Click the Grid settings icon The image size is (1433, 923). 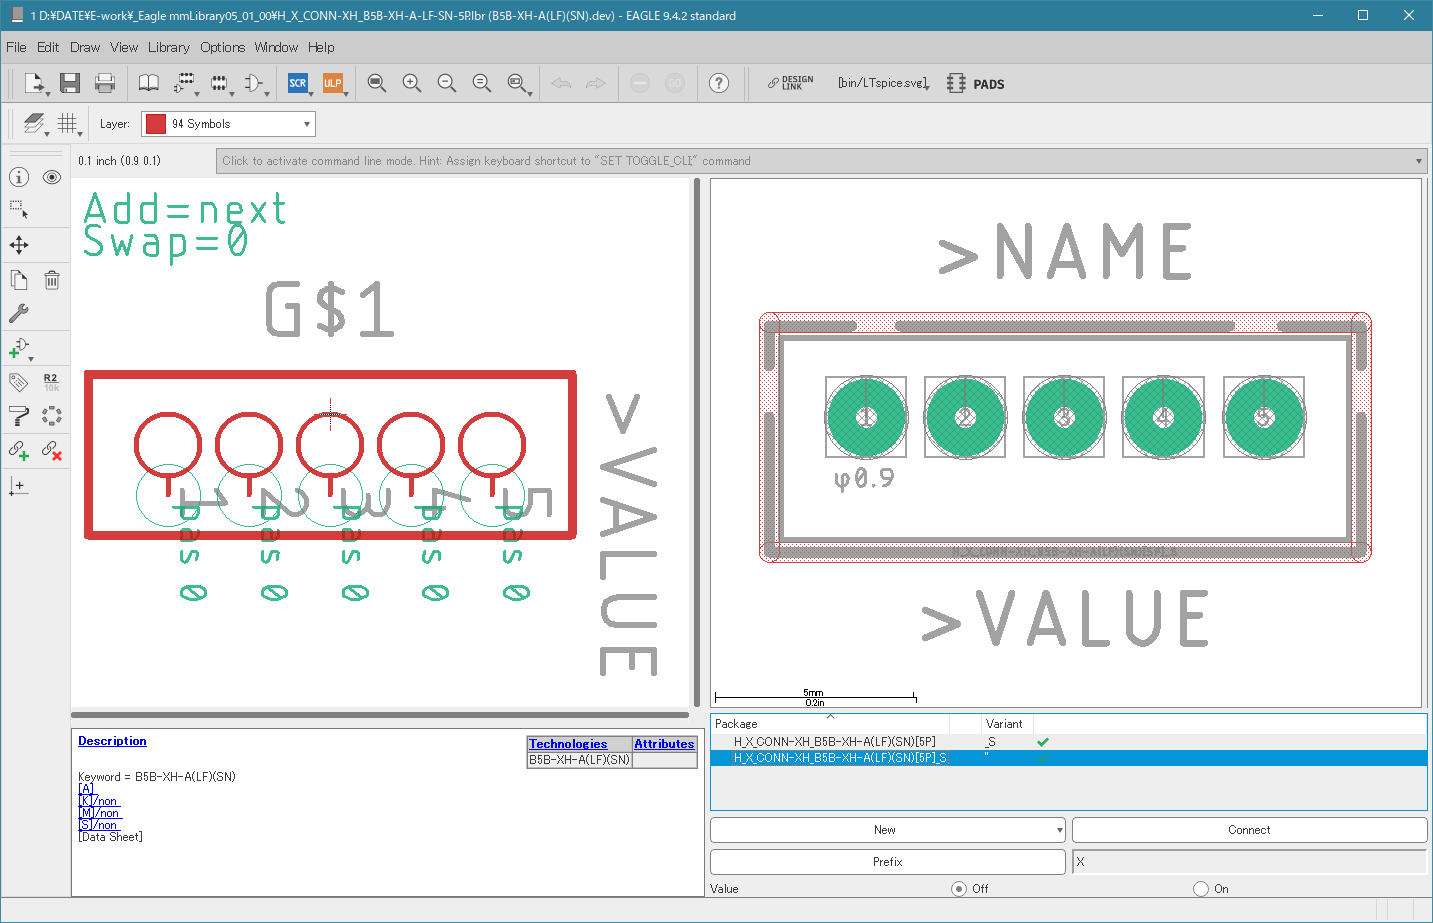(x=67, y=123)
